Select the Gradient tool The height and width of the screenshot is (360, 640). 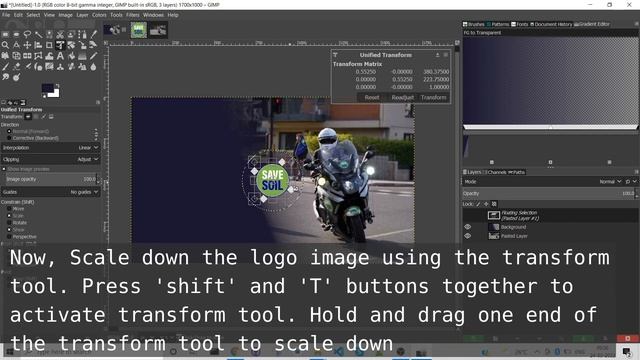pyautogui.click(x=82, y=56)
